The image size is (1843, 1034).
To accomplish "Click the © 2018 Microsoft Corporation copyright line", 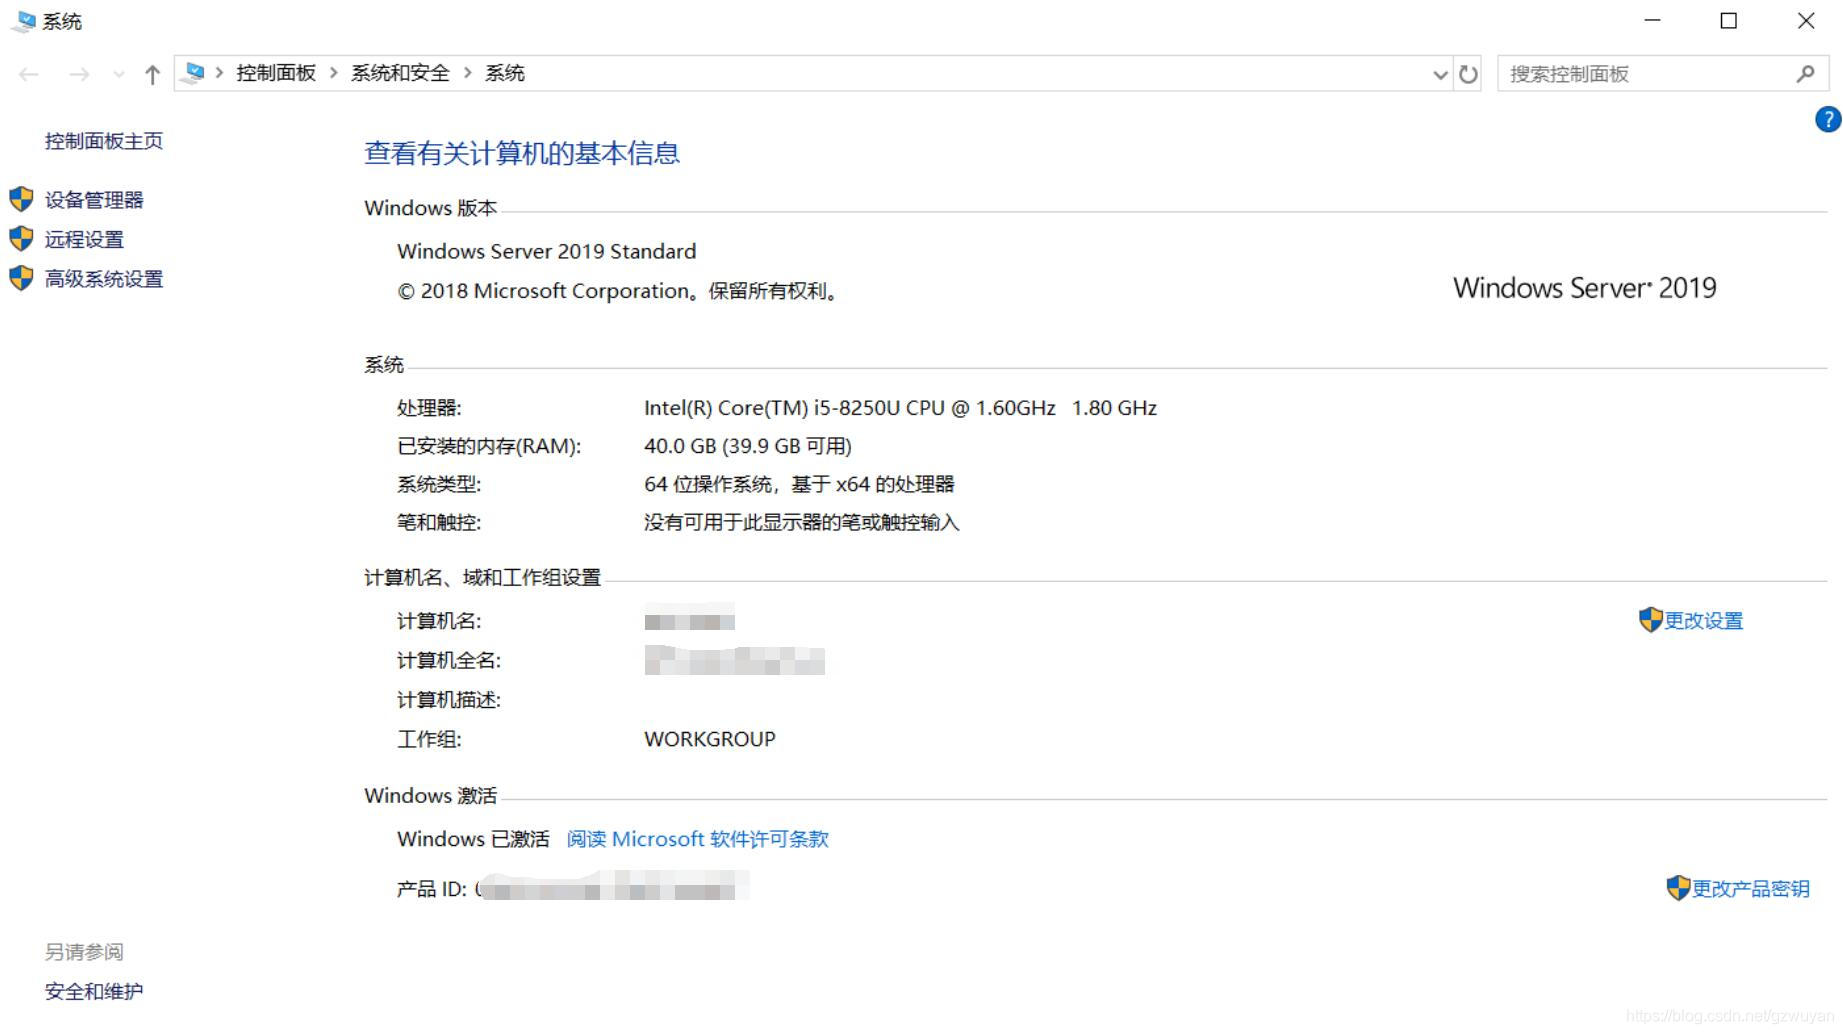I will pyautogui.click(x=618, y=291).
